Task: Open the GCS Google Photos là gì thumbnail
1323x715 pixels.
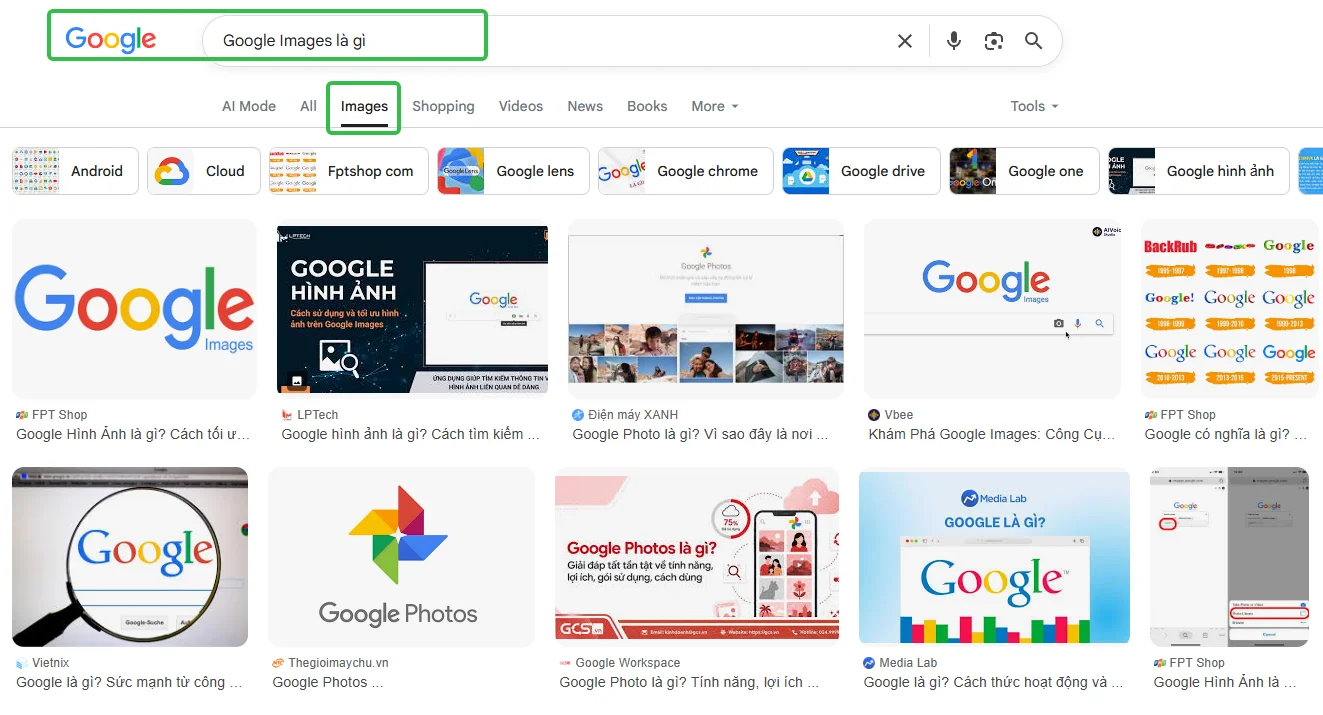Action: 697,558
